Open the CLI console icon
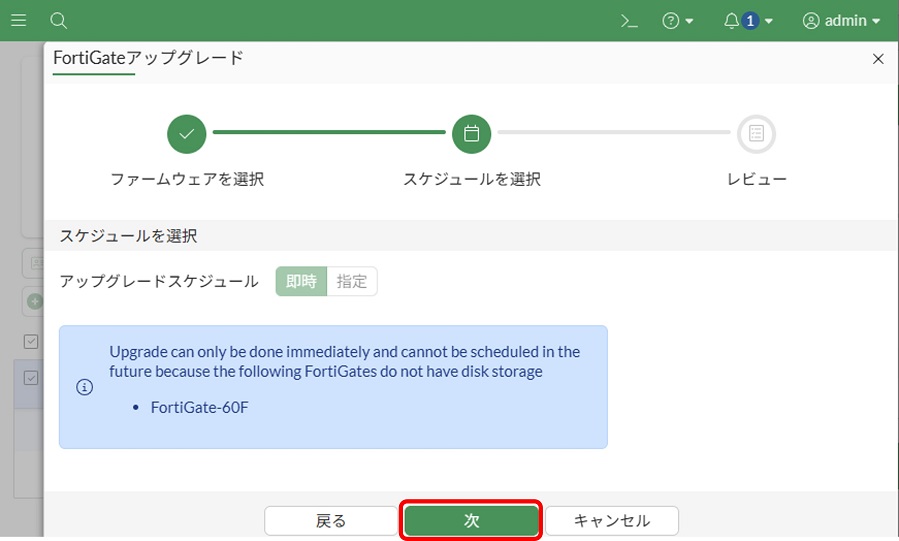This screenshot has height=541, width=899. click(x=629, y=20)
